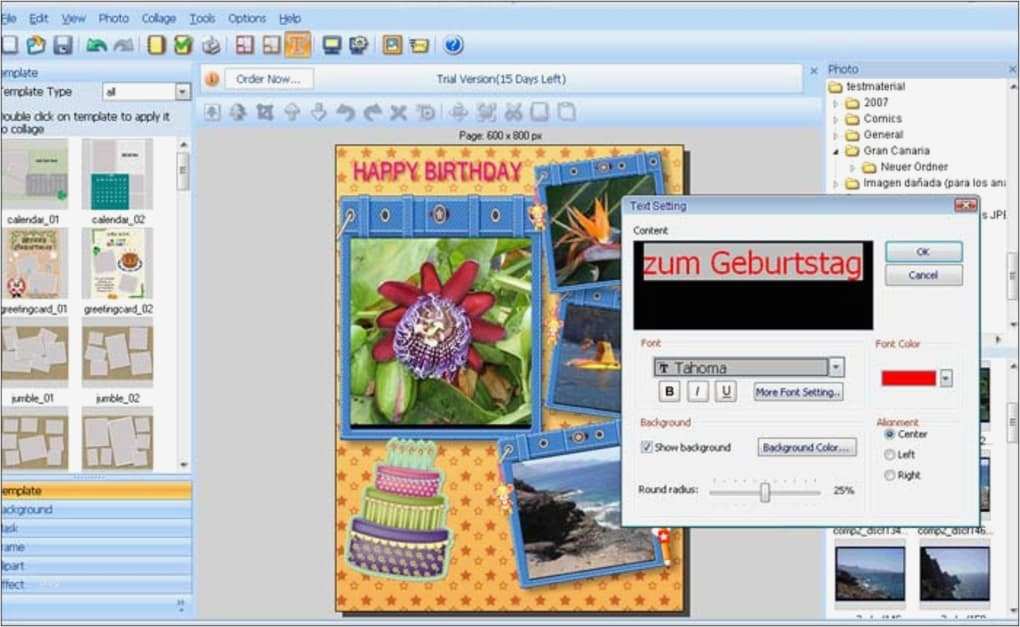The height and width of the screenshot is (627, 1020).
Task: Click the yellow page icon in main toolbar
Action: coord(156,45)
